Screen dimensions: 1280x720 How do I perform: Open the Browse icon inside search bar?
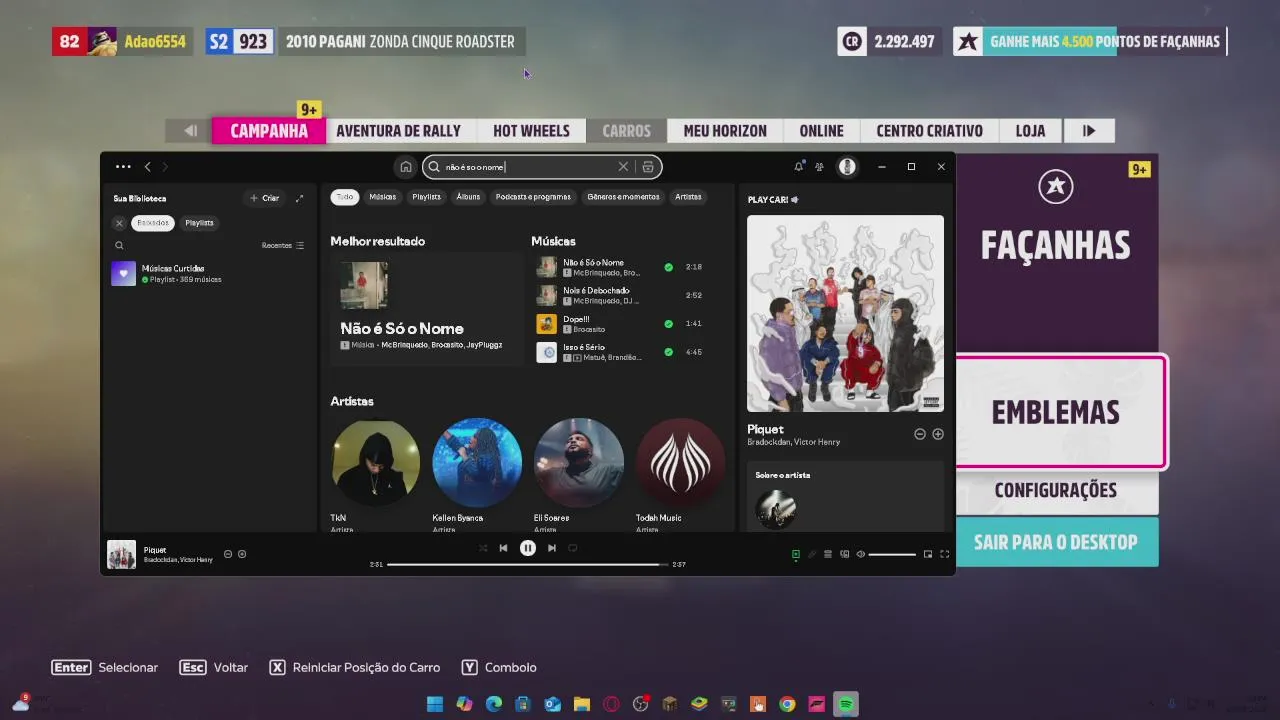(x=648, y=167)
